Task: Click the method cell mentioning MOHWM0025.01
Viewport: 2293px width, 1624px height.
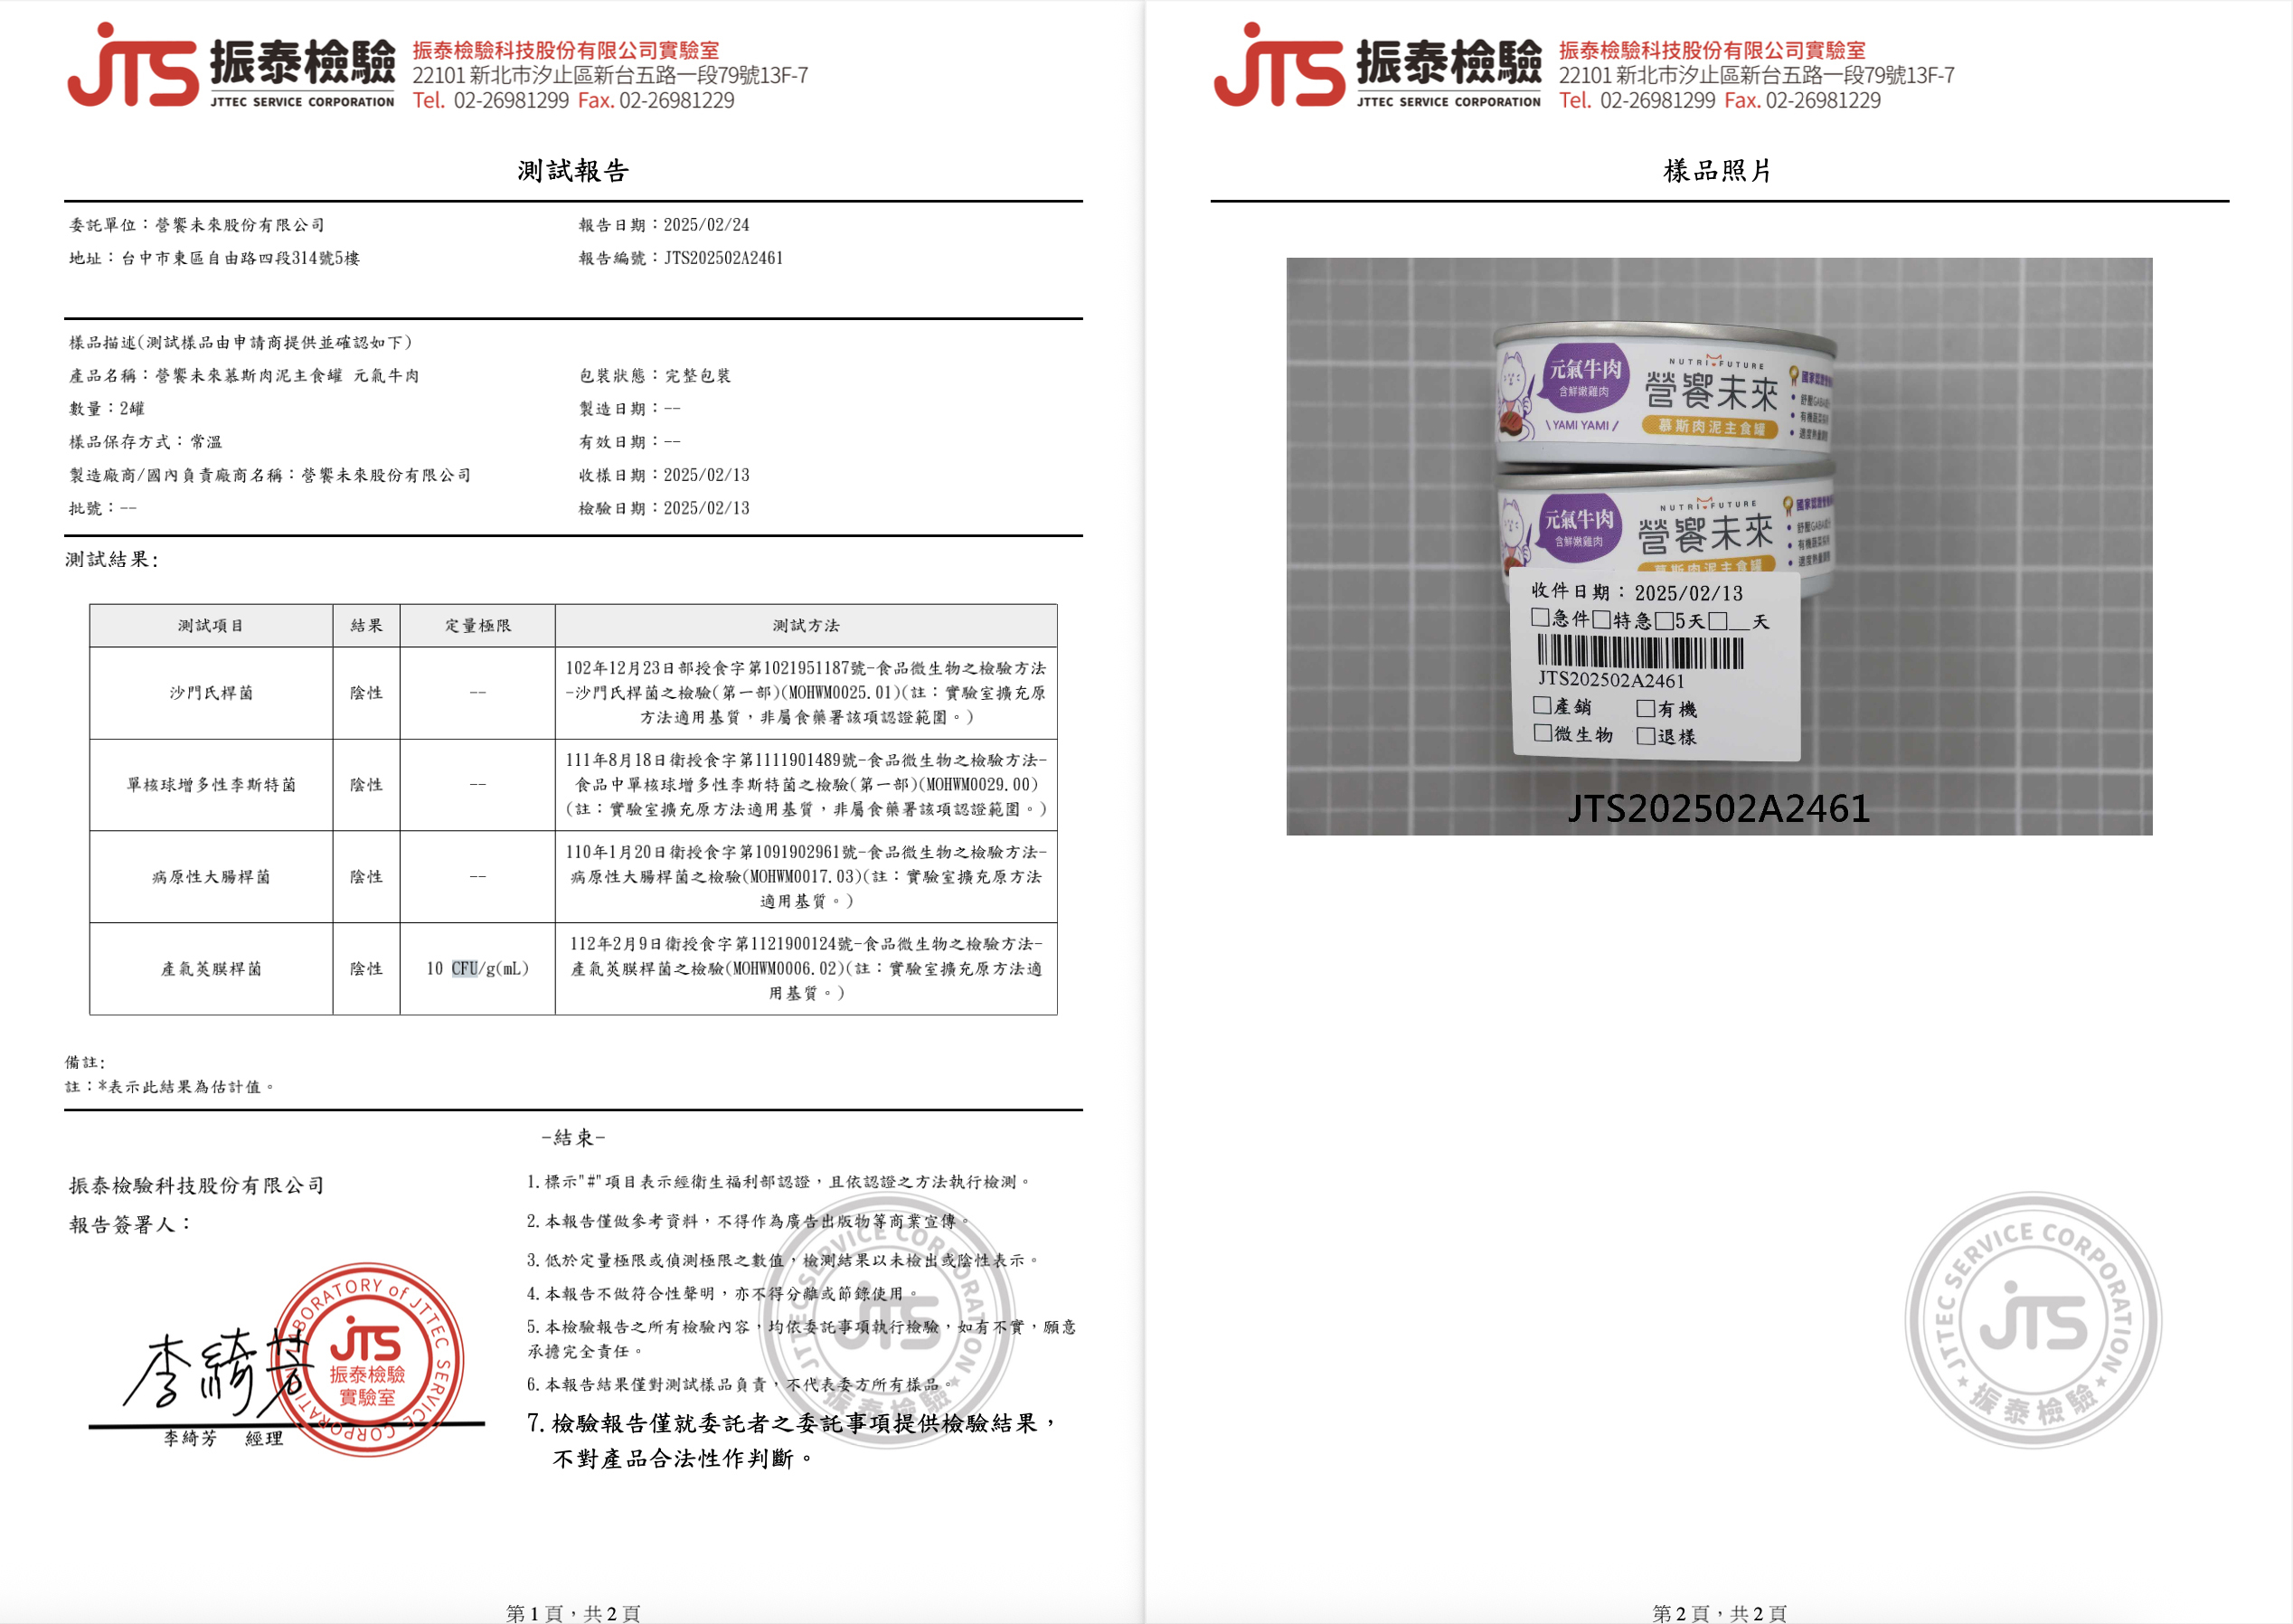Action: 806,693
